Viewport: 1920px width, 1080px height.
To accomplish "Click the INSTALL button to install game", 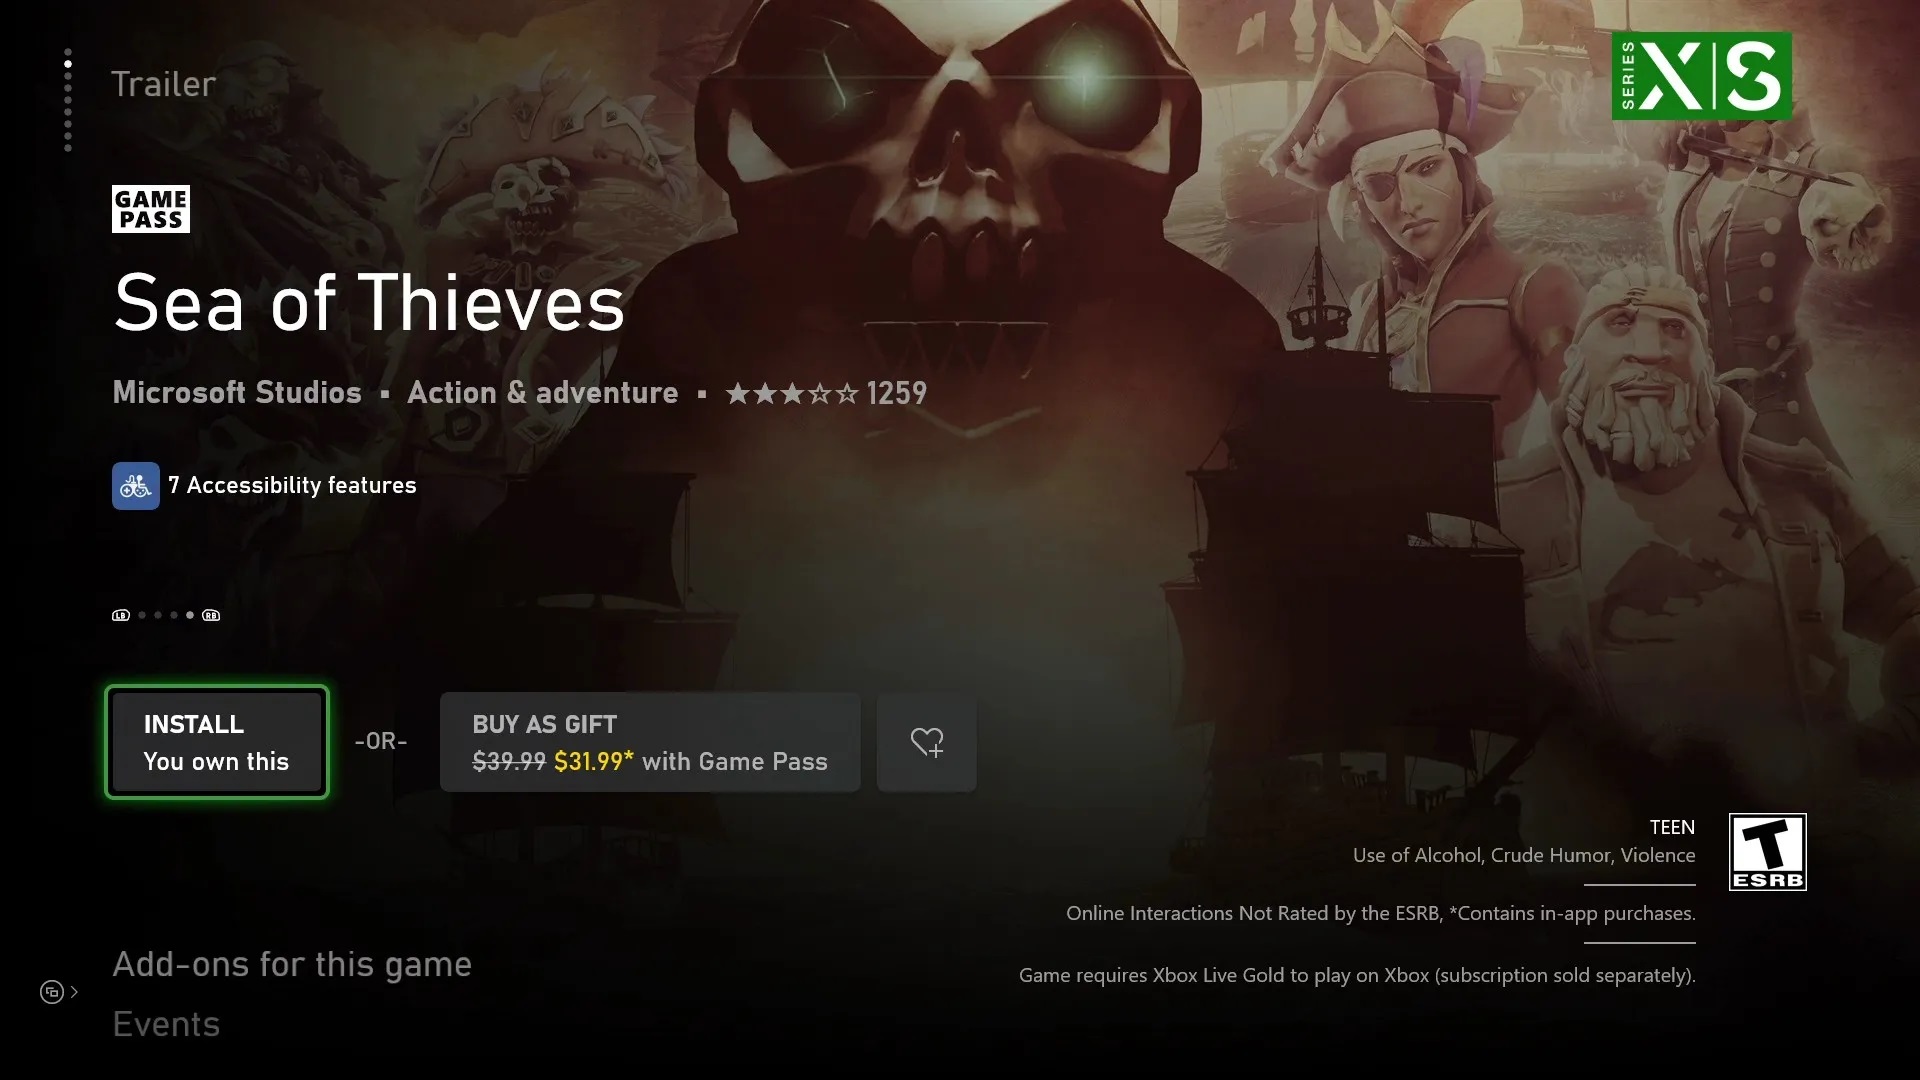I will click(x=216, y=741).
